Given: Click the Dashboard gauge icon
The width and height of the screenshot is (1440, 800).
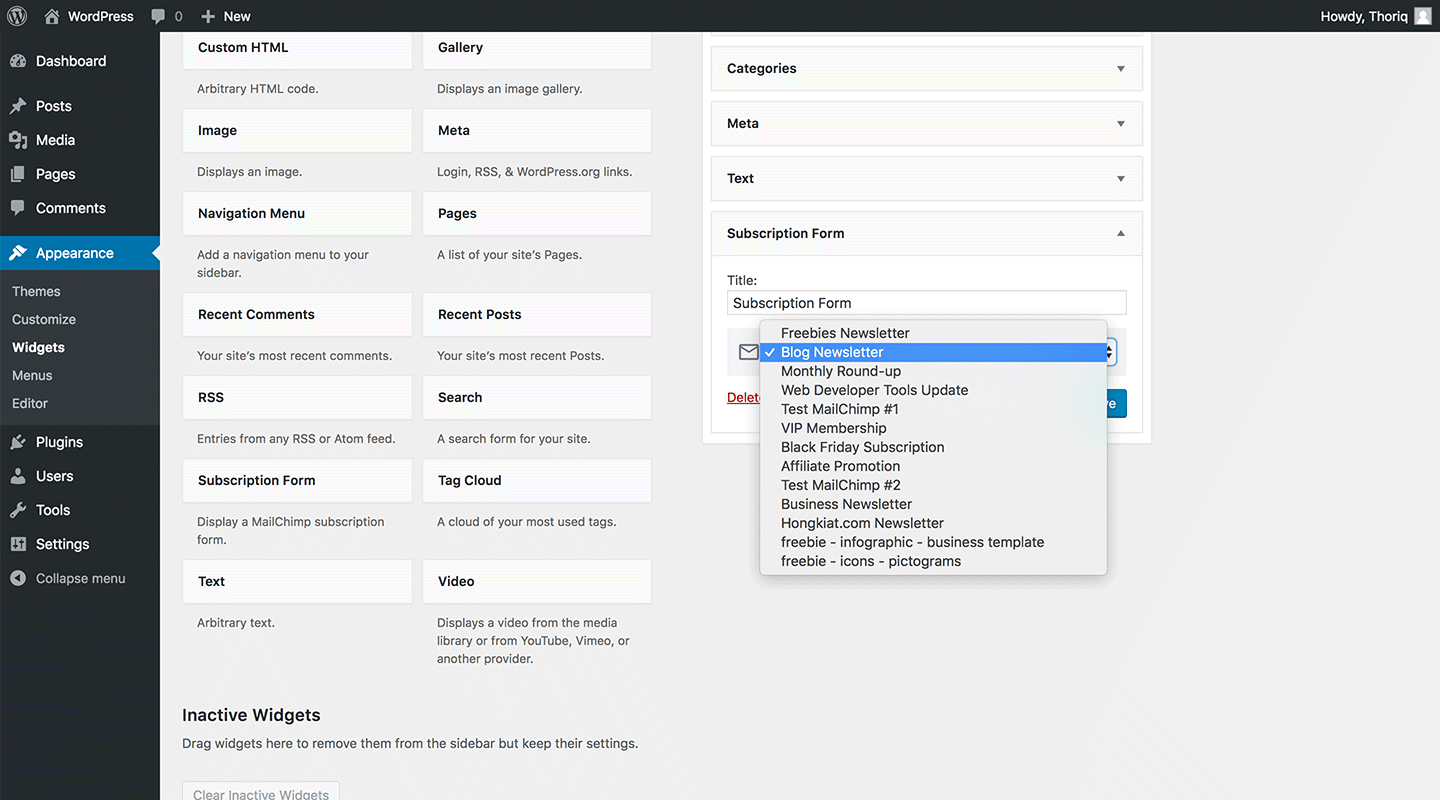Looking at the screenshot, I should point(18,61).
